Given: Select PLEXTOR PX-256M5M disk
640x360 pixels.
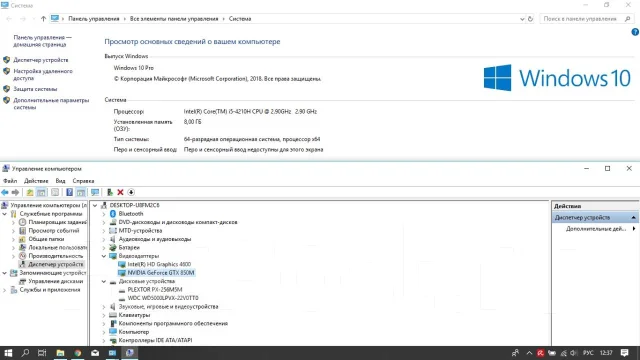Looking at the screenshot, I should tap(155, 290).
